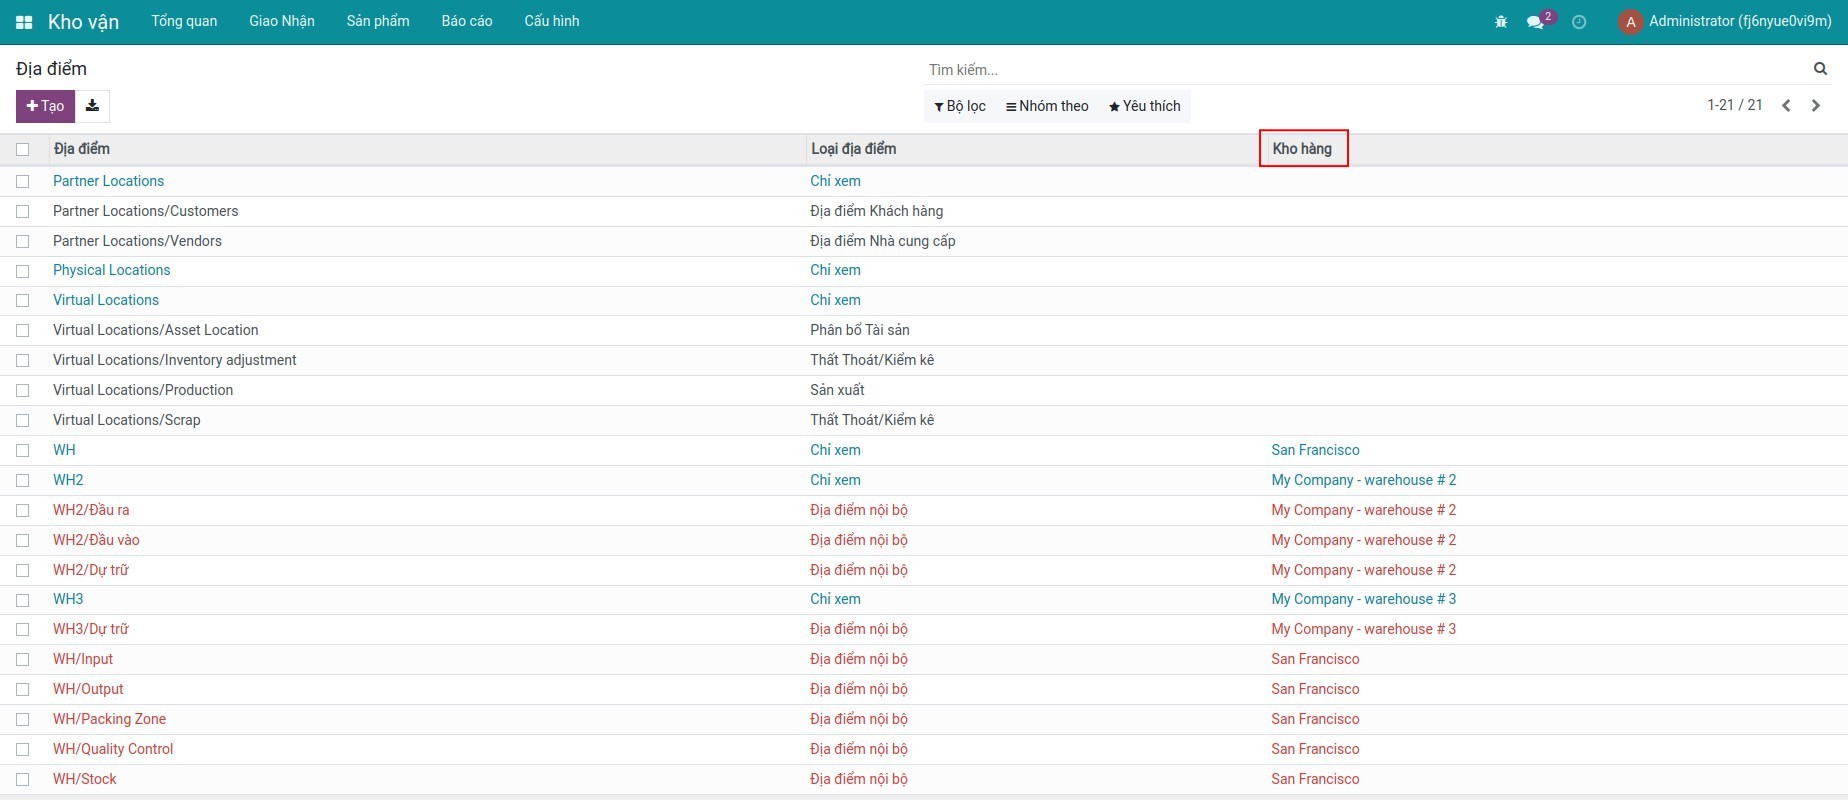Go to next page arrow
This screenshot has width=1848, height=800.
click(x=1816, y=106)
